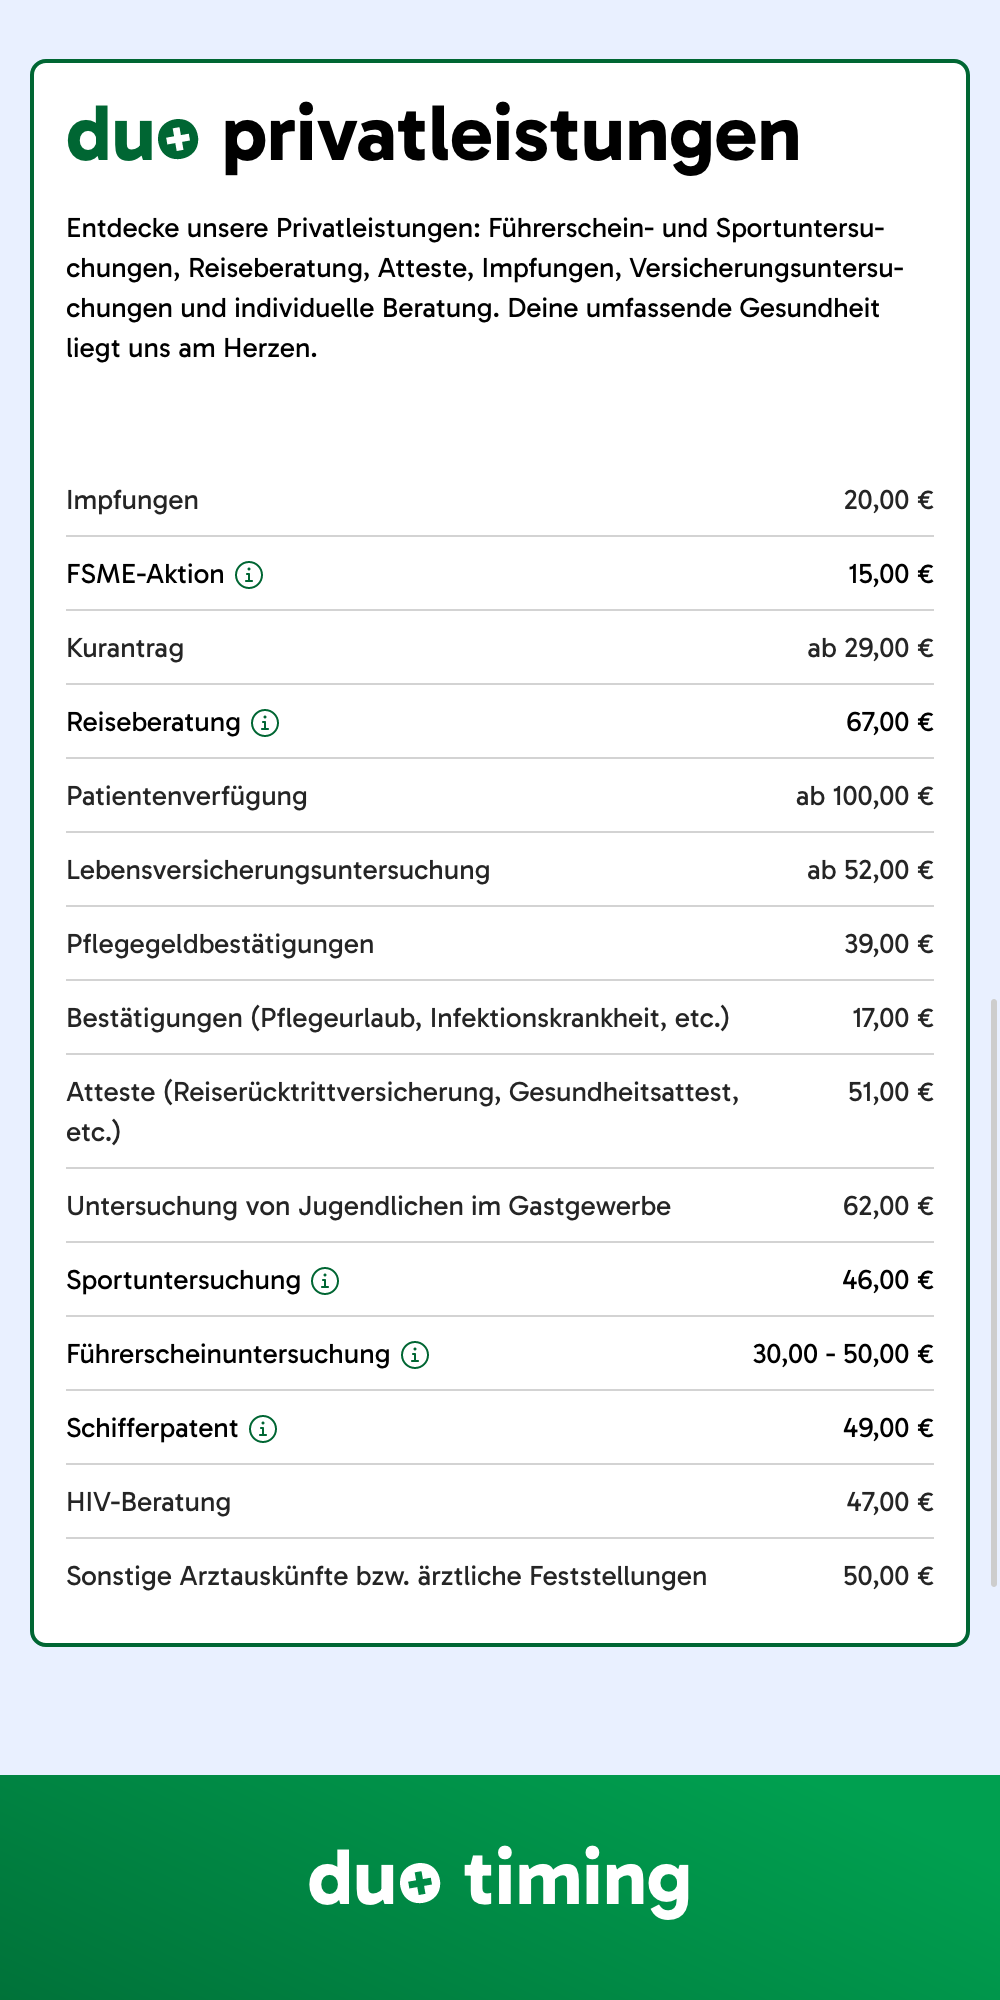Click the info icon next to Reiseberatung
Image resolution: width=1000 pixels, height=2000 pixels.
[265, 723]
